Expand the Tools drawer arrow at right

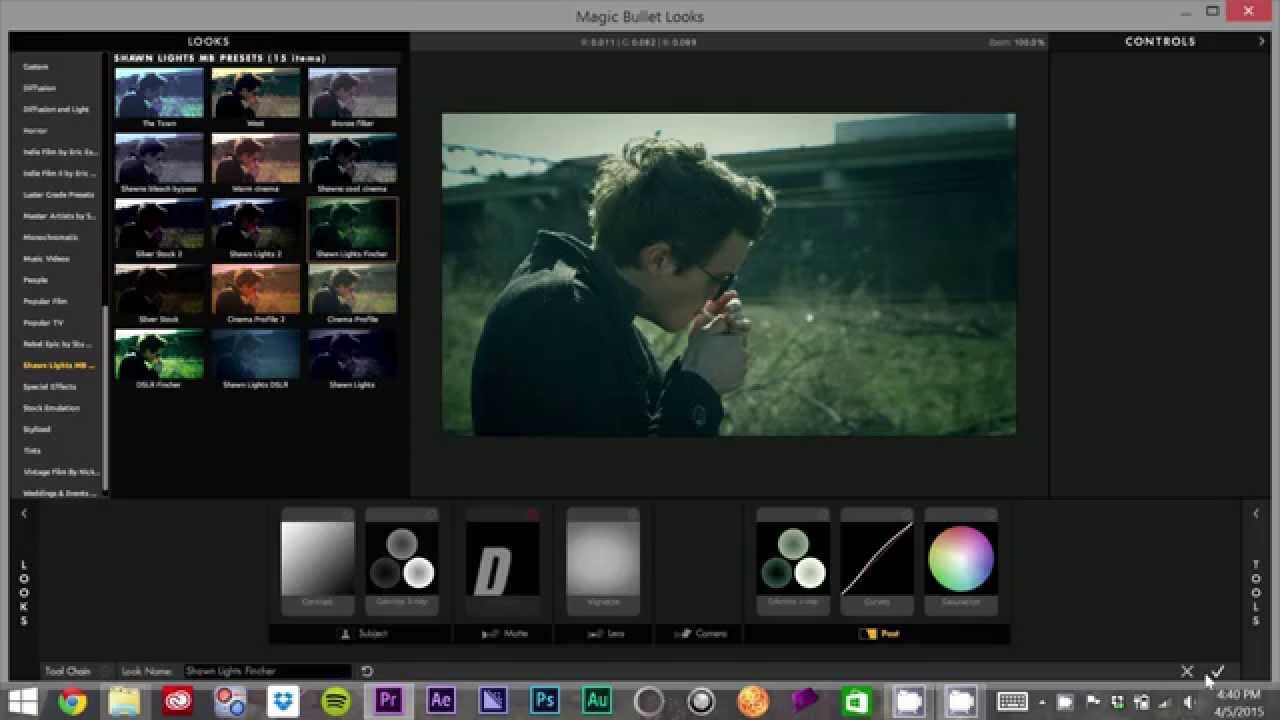click(x=1256, y=513)
